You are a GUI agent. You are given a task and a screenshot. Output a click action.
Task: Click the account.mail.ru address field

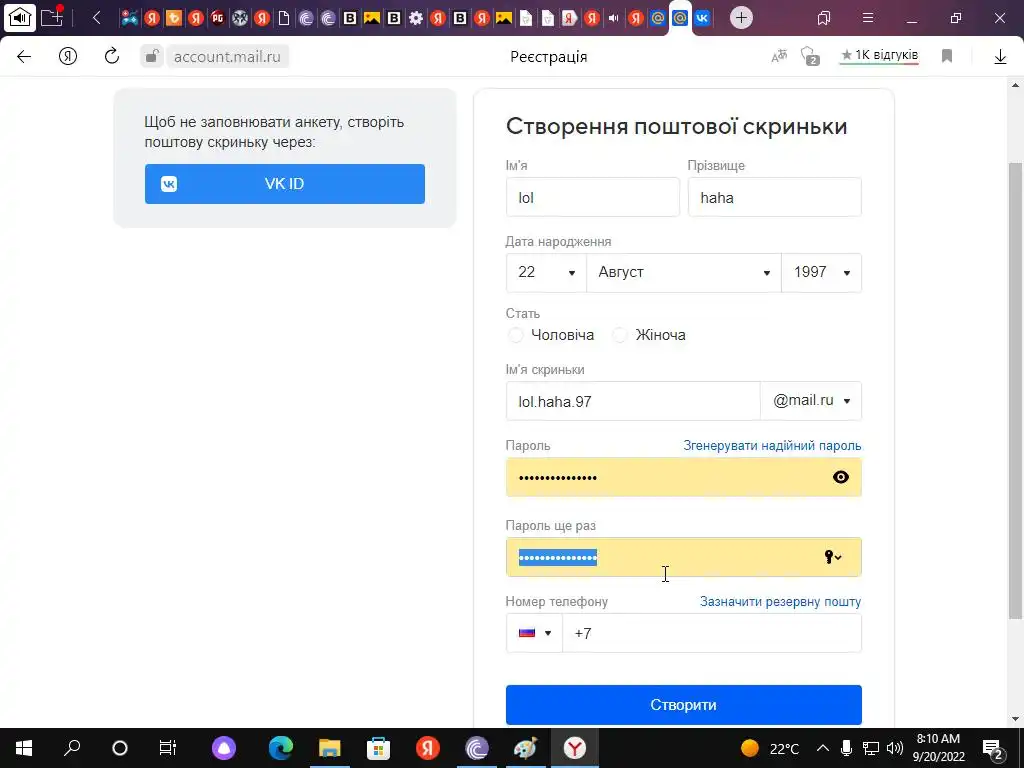tap(227, 57)
